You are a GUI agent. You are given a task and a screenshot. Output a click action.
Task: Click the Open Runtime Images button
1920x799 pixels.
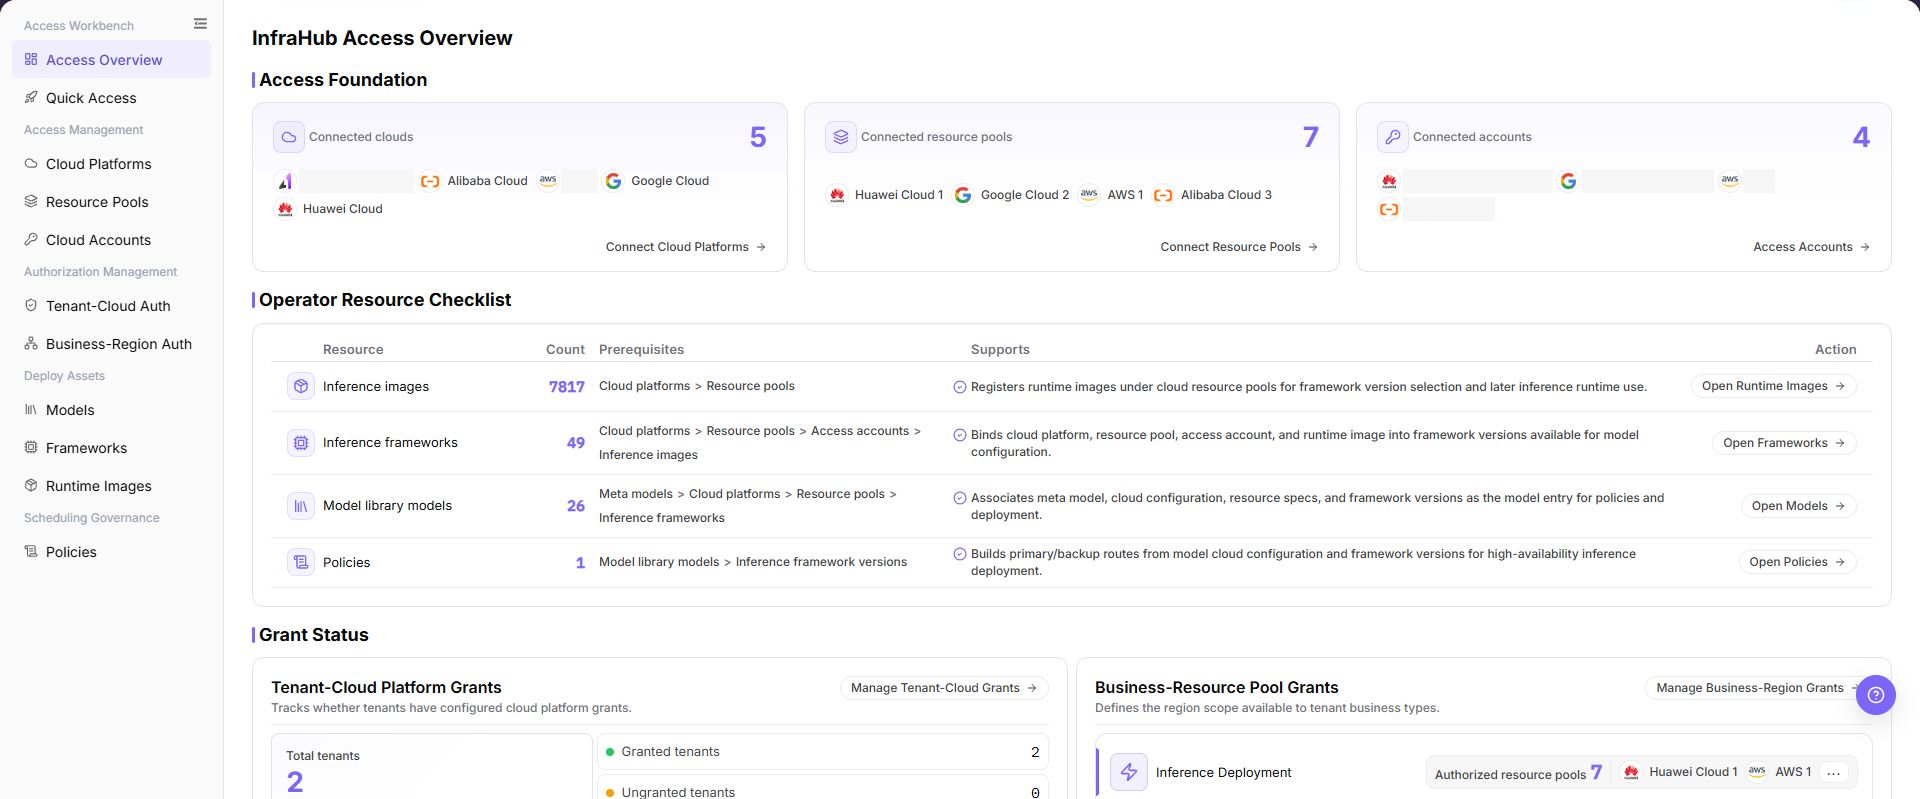(1773, 386)
